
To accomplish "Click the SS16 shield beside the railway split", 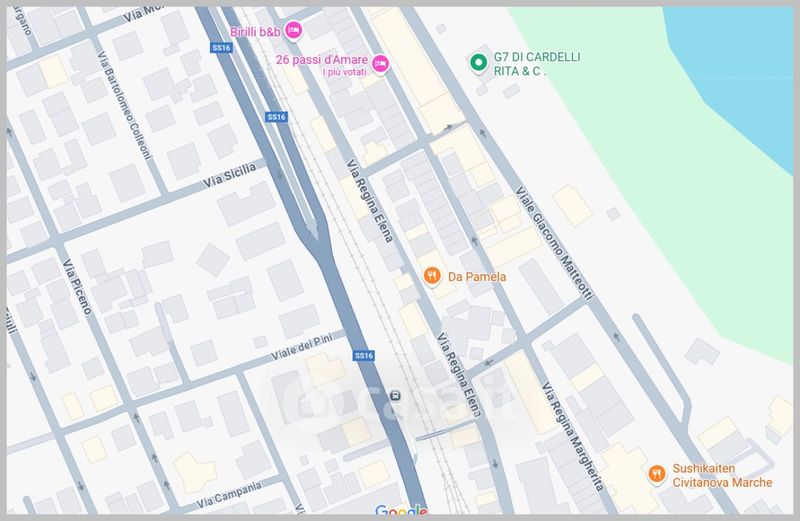I will (x=277, y=117).
